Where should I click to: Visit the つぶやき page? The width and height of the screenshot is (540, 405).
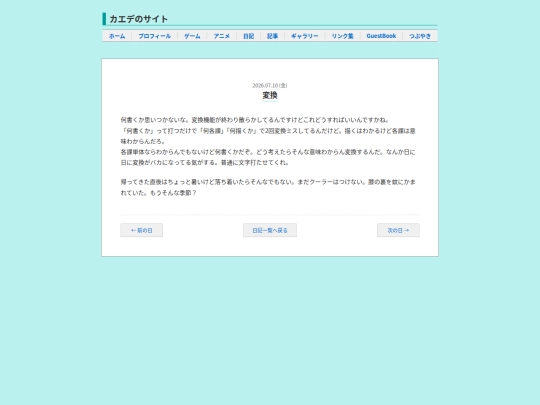(x=420, y=36)
